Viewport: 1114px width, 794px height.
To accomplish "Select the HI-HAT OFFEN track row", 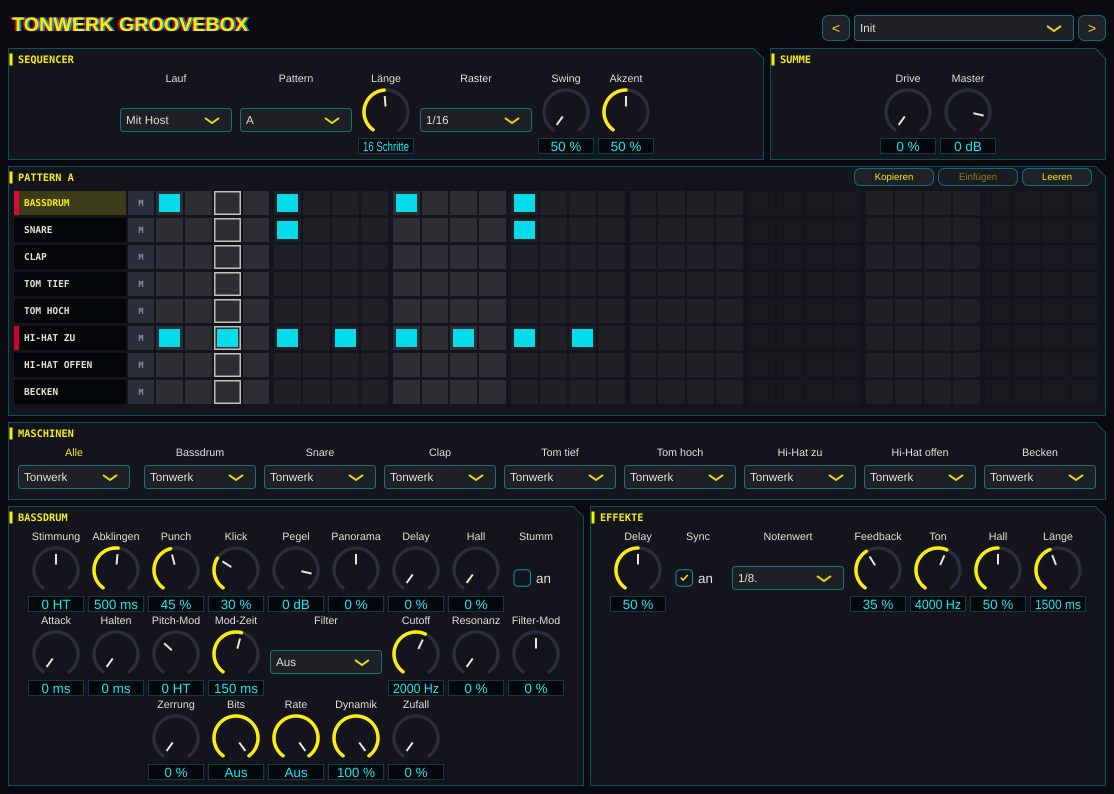I will click(70, 365).
